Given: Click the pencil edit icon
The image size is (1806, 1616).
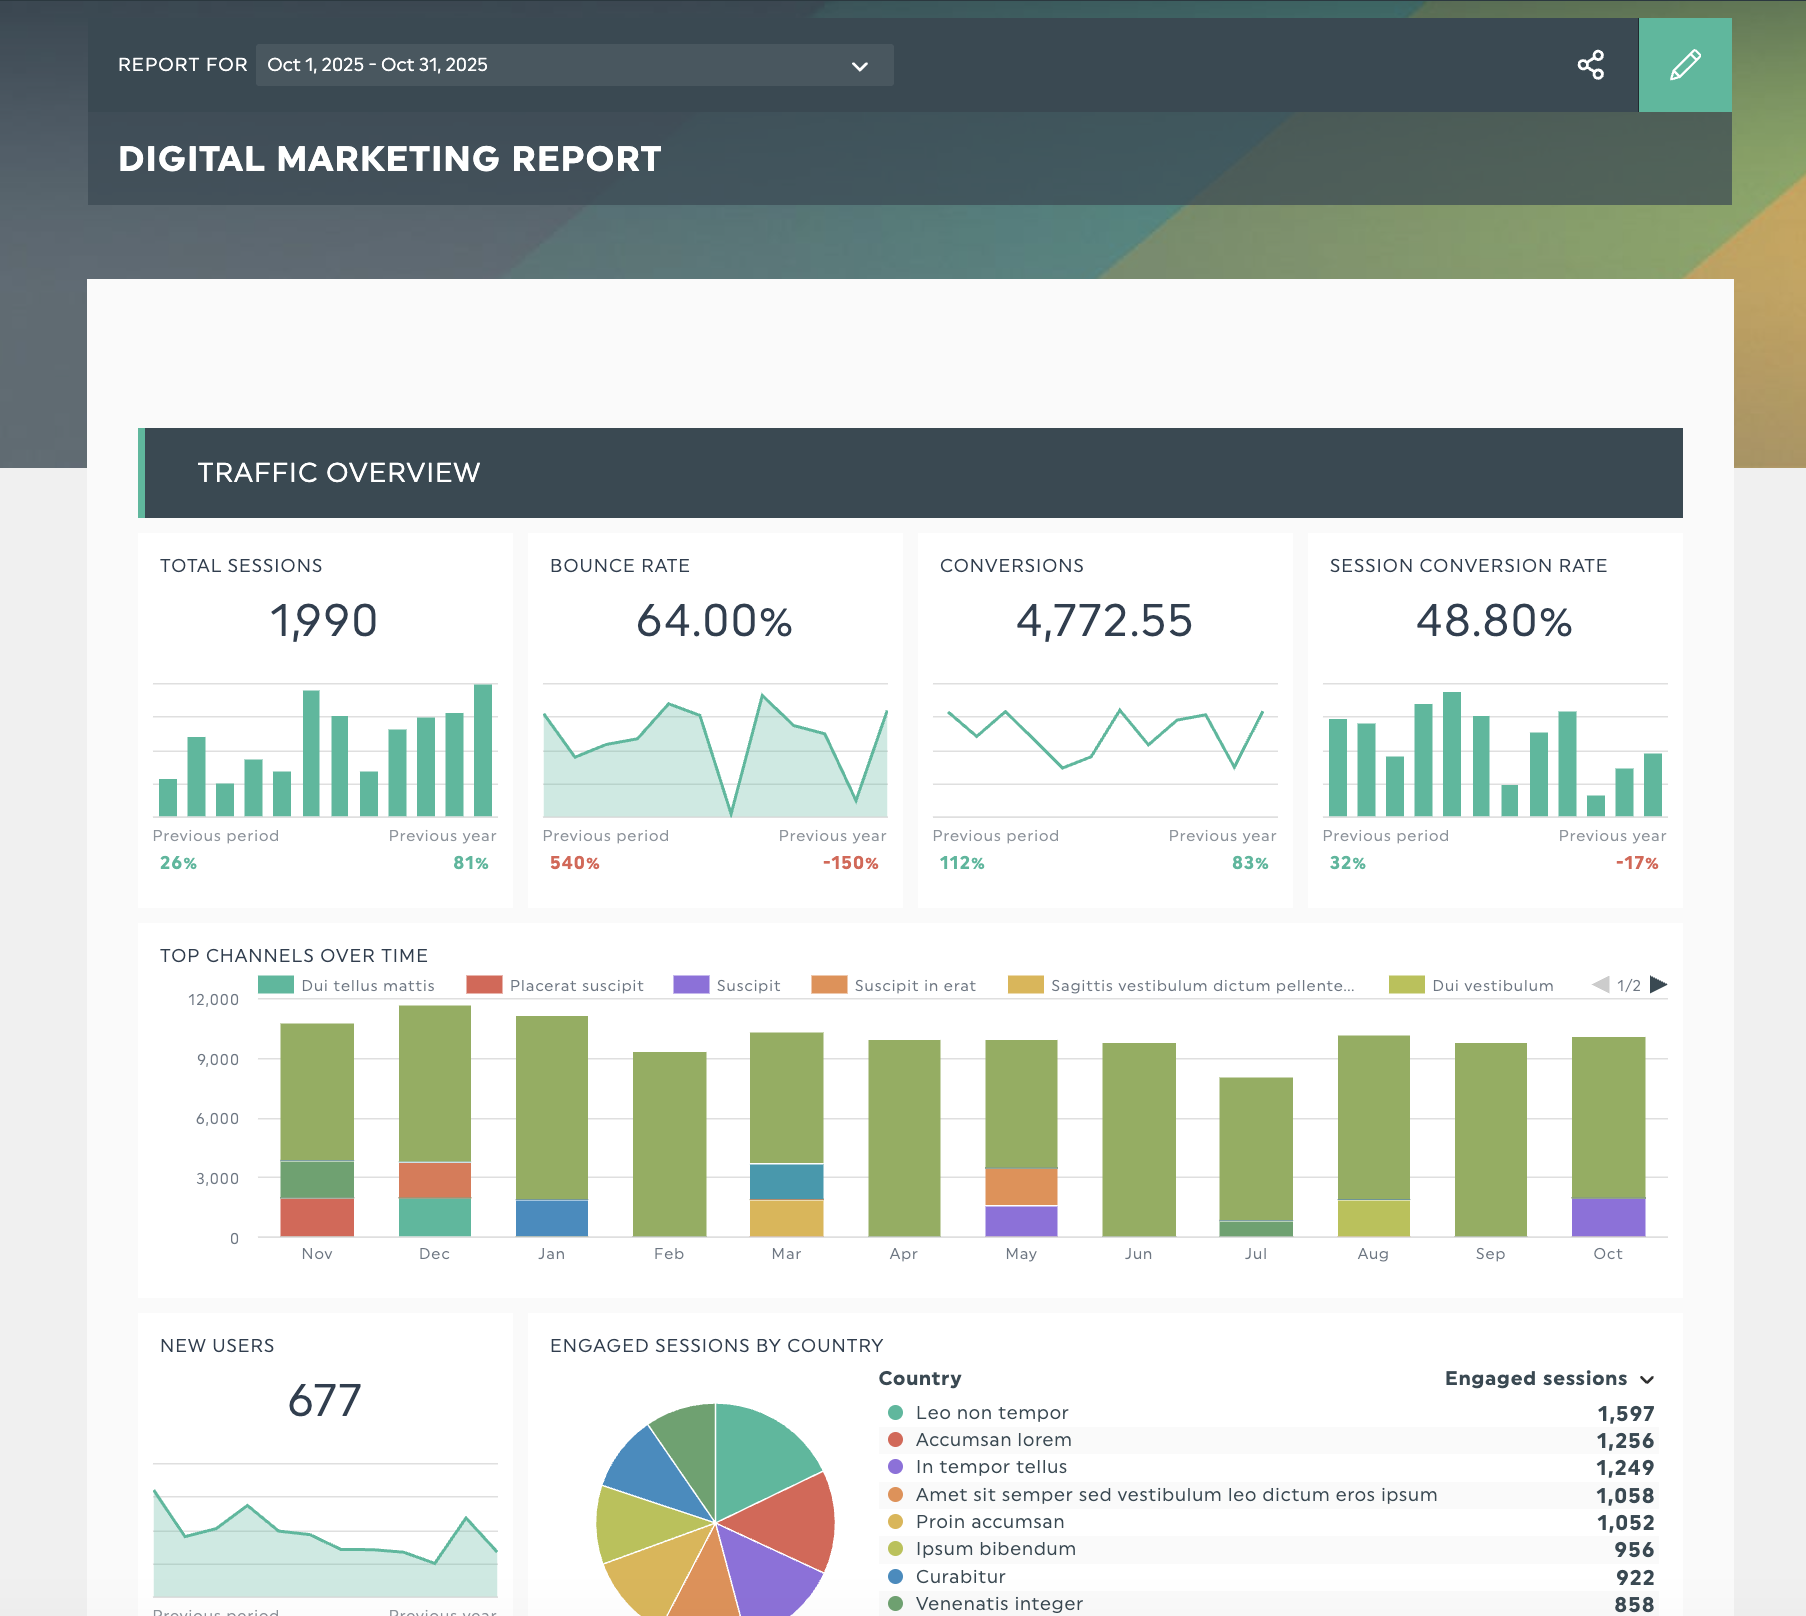Looking at the screenshot, I should (1685, 64).
